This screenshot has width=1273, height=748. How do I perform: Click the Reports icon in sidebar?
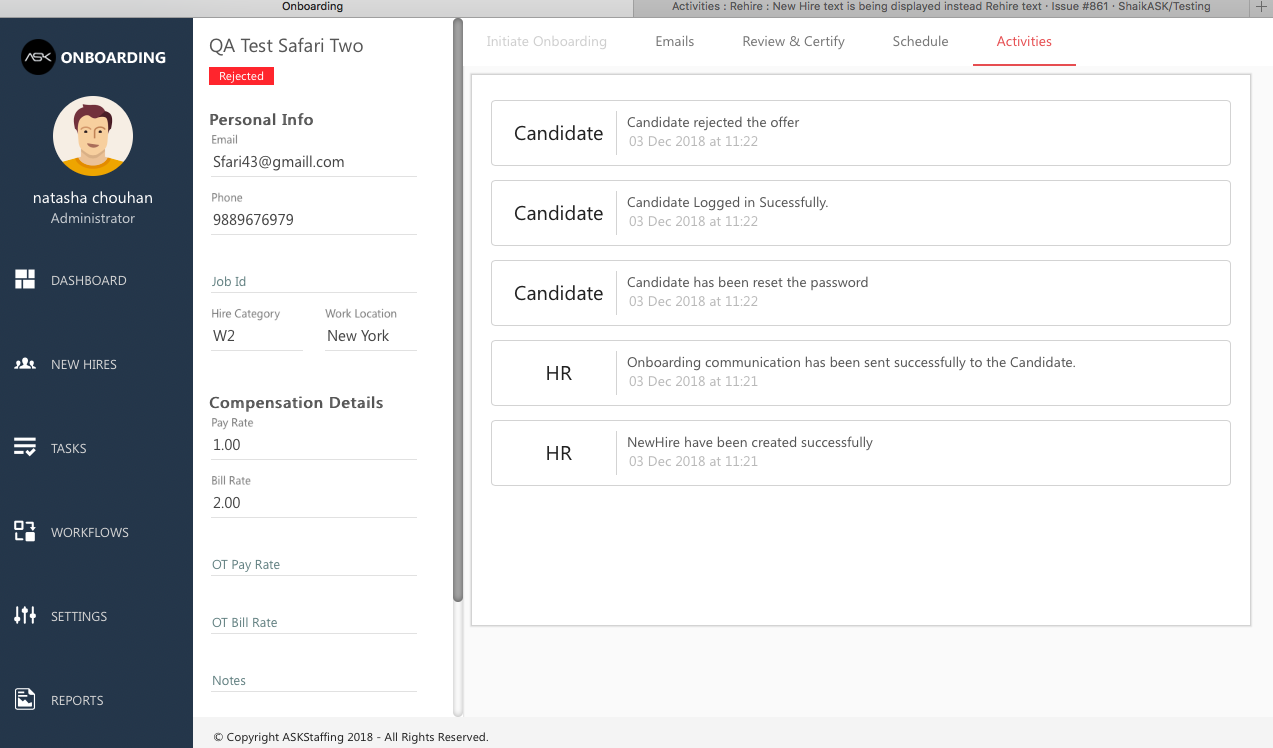(25, 700)
